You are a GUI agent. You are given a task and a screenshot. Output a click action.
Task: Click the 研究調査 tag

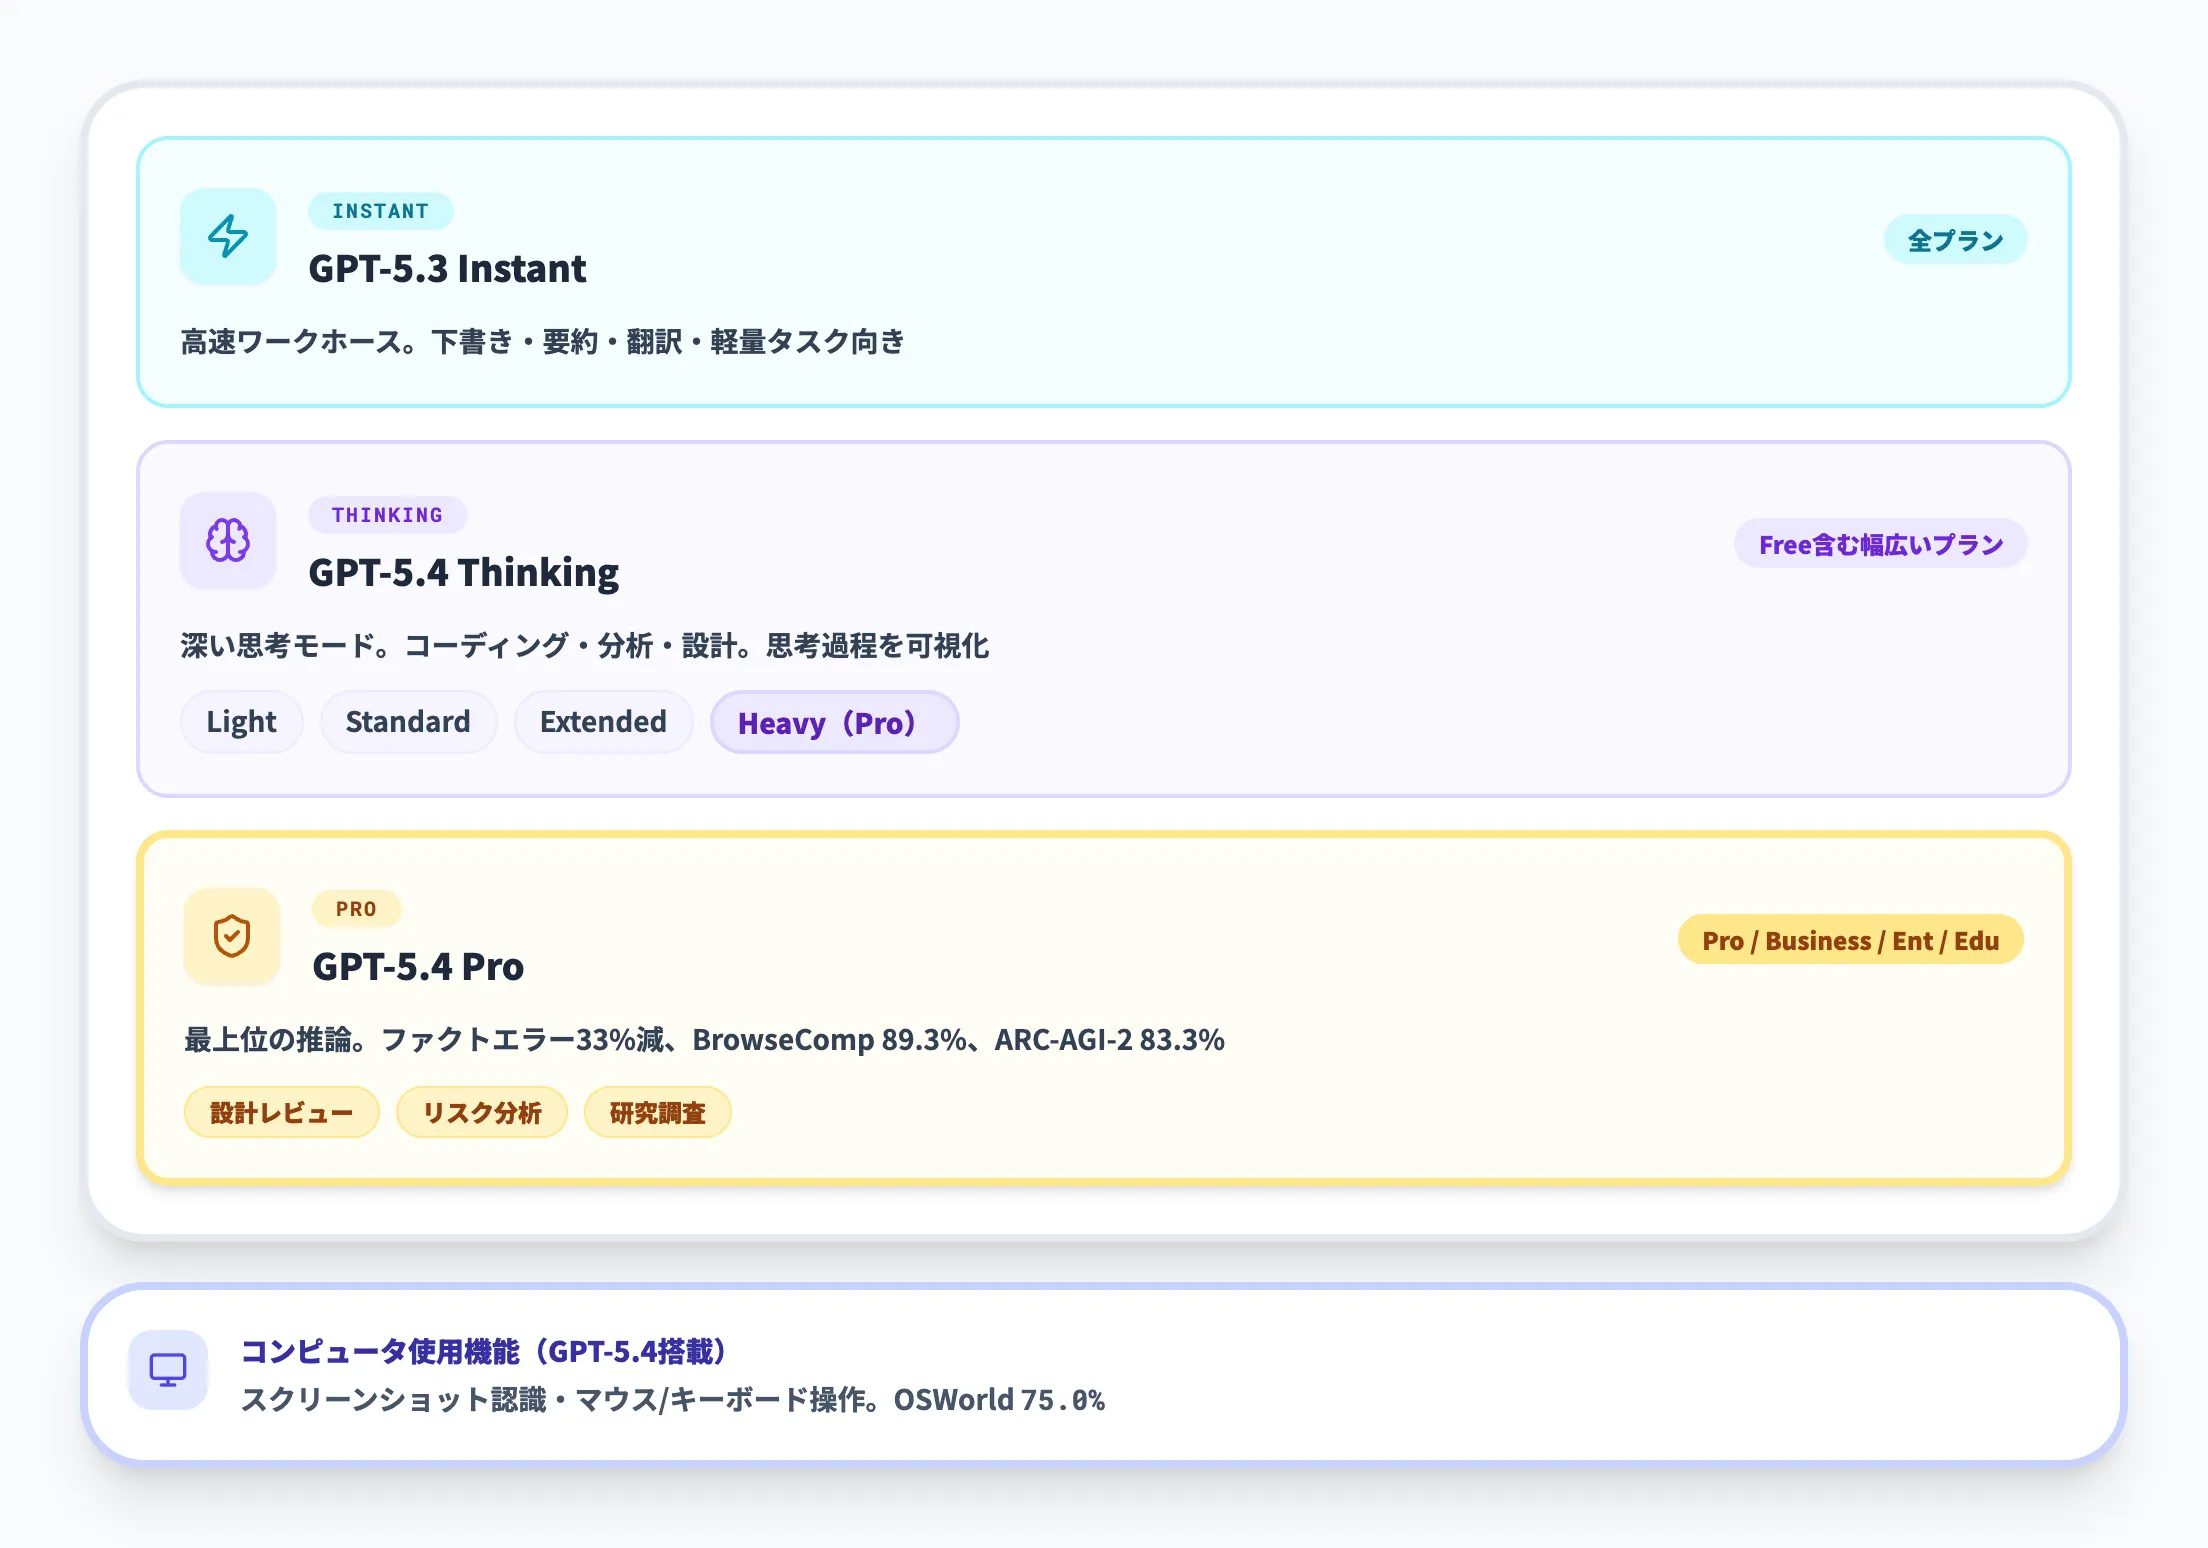click(657, 1112)
